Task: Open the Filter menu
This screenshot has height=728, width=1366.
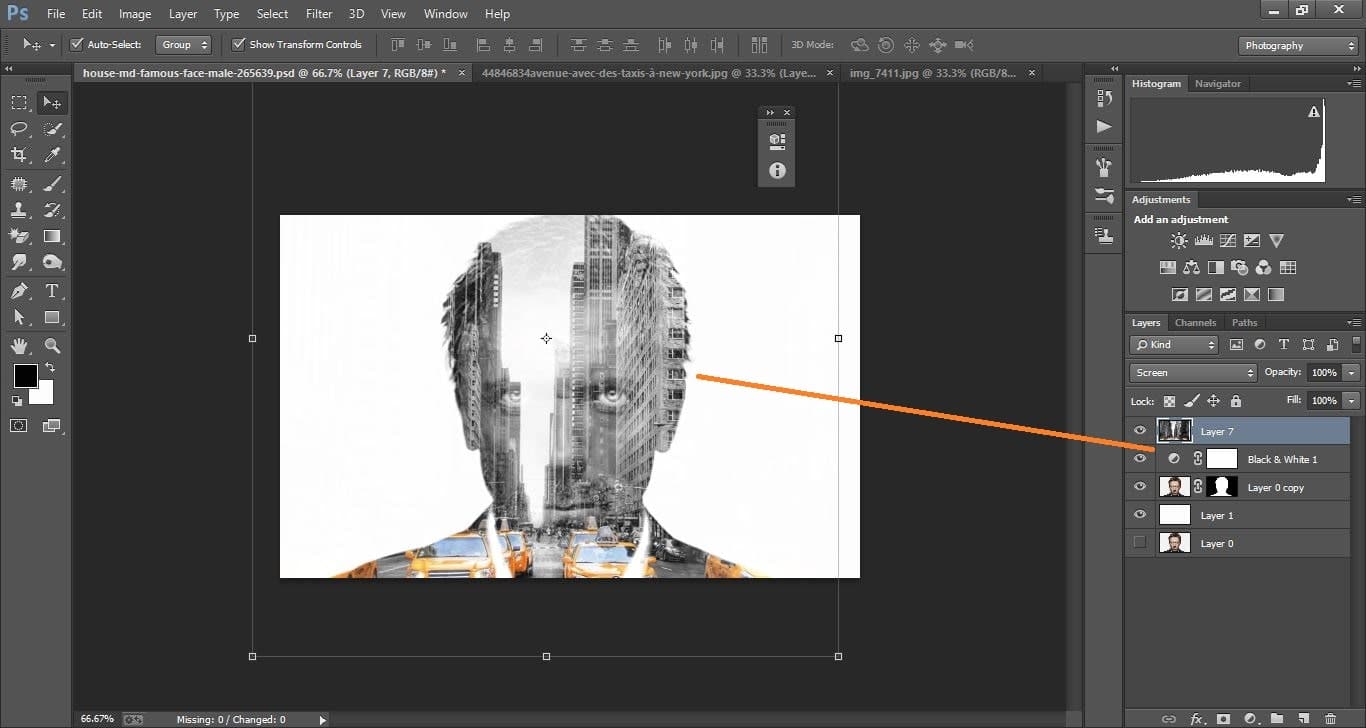Action: pos(318,13)
